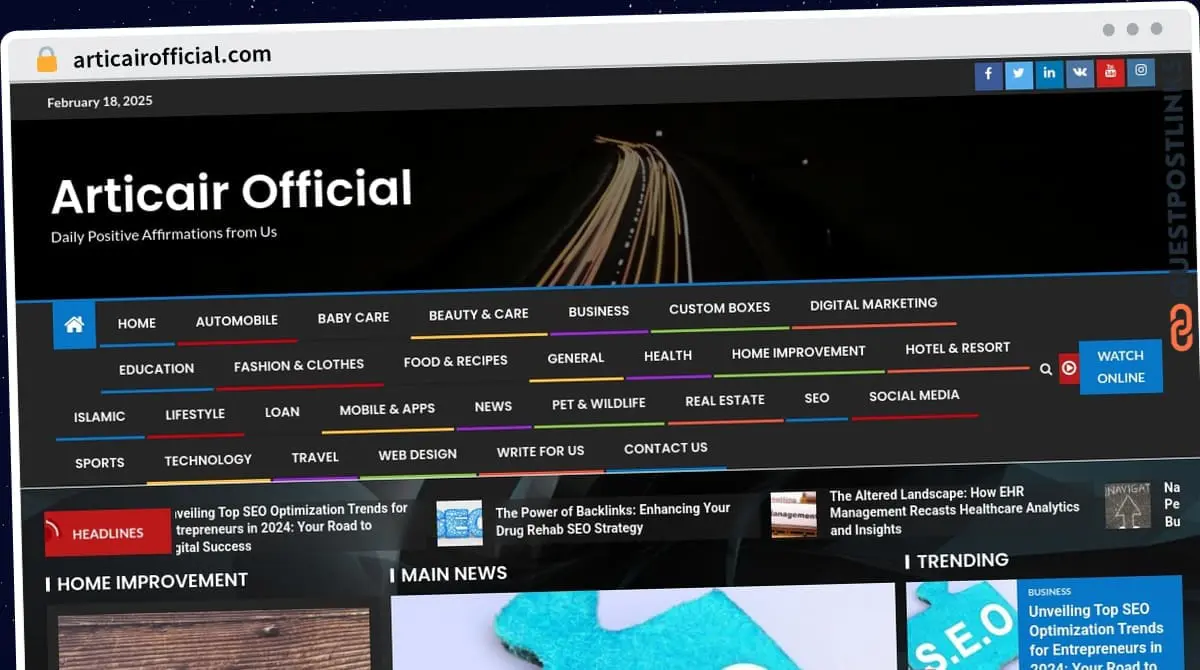This screenshot has height=670, width=1200.
Task: Open the Baby Care category
Action: (x=353, y=318)
